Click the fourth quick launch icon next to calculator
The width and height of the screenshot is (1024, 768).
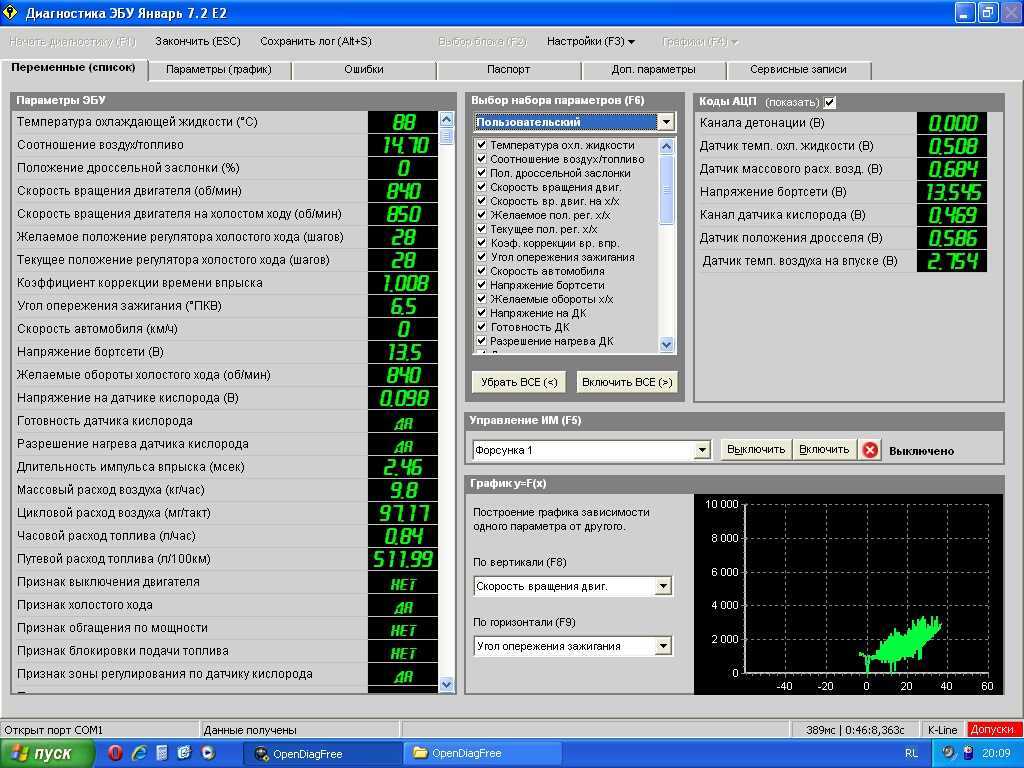coord(184,753)
